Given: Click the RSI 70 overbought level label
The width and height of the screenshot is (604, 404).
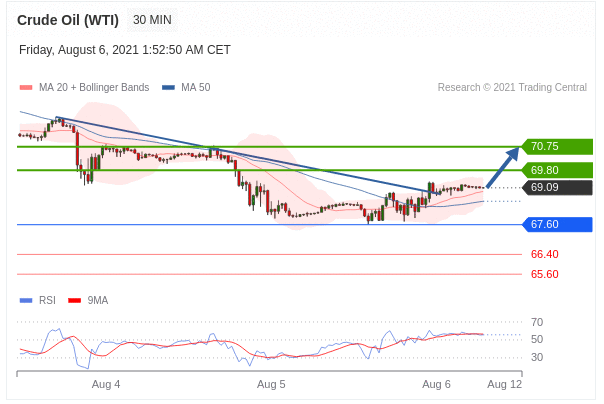Looking at the screenshot, I should [537, 322].
